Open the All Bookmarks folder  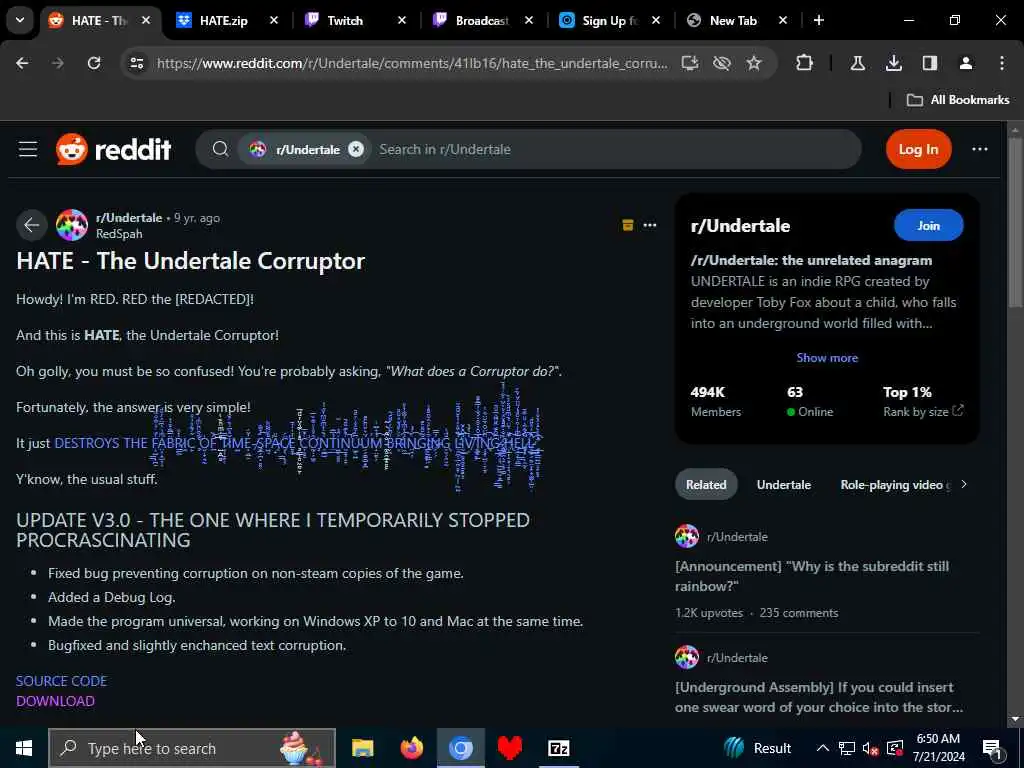(958, 100)
